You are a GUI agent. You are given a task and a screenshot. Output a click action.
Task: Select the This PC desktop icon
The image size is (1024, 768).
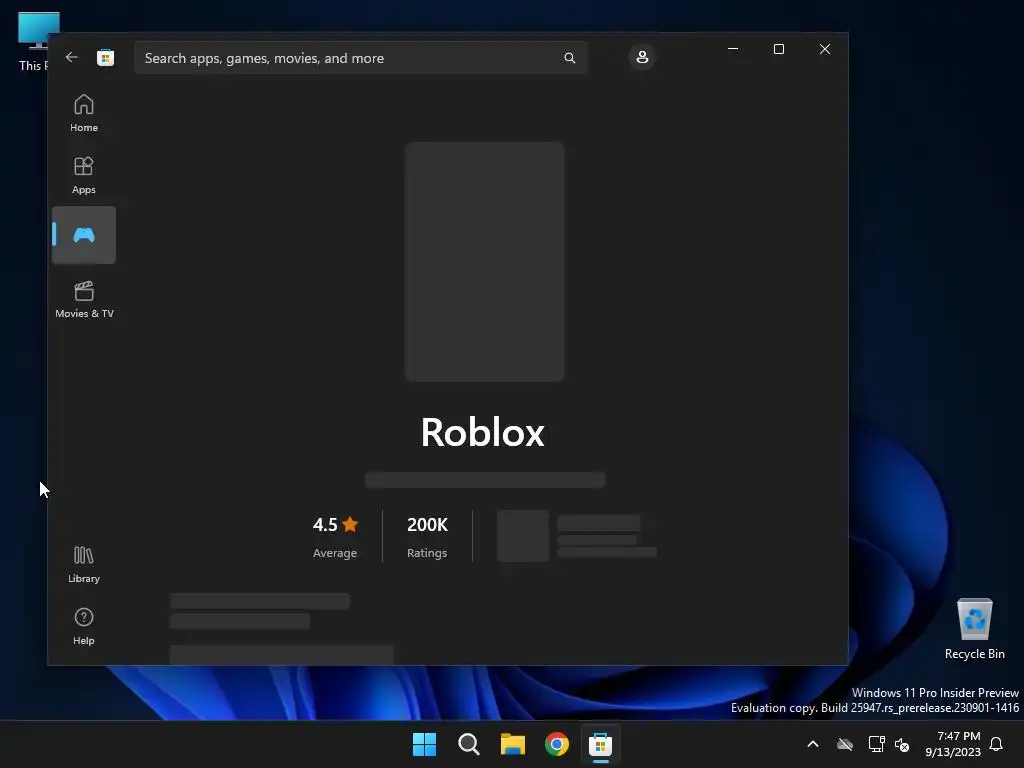33,41
